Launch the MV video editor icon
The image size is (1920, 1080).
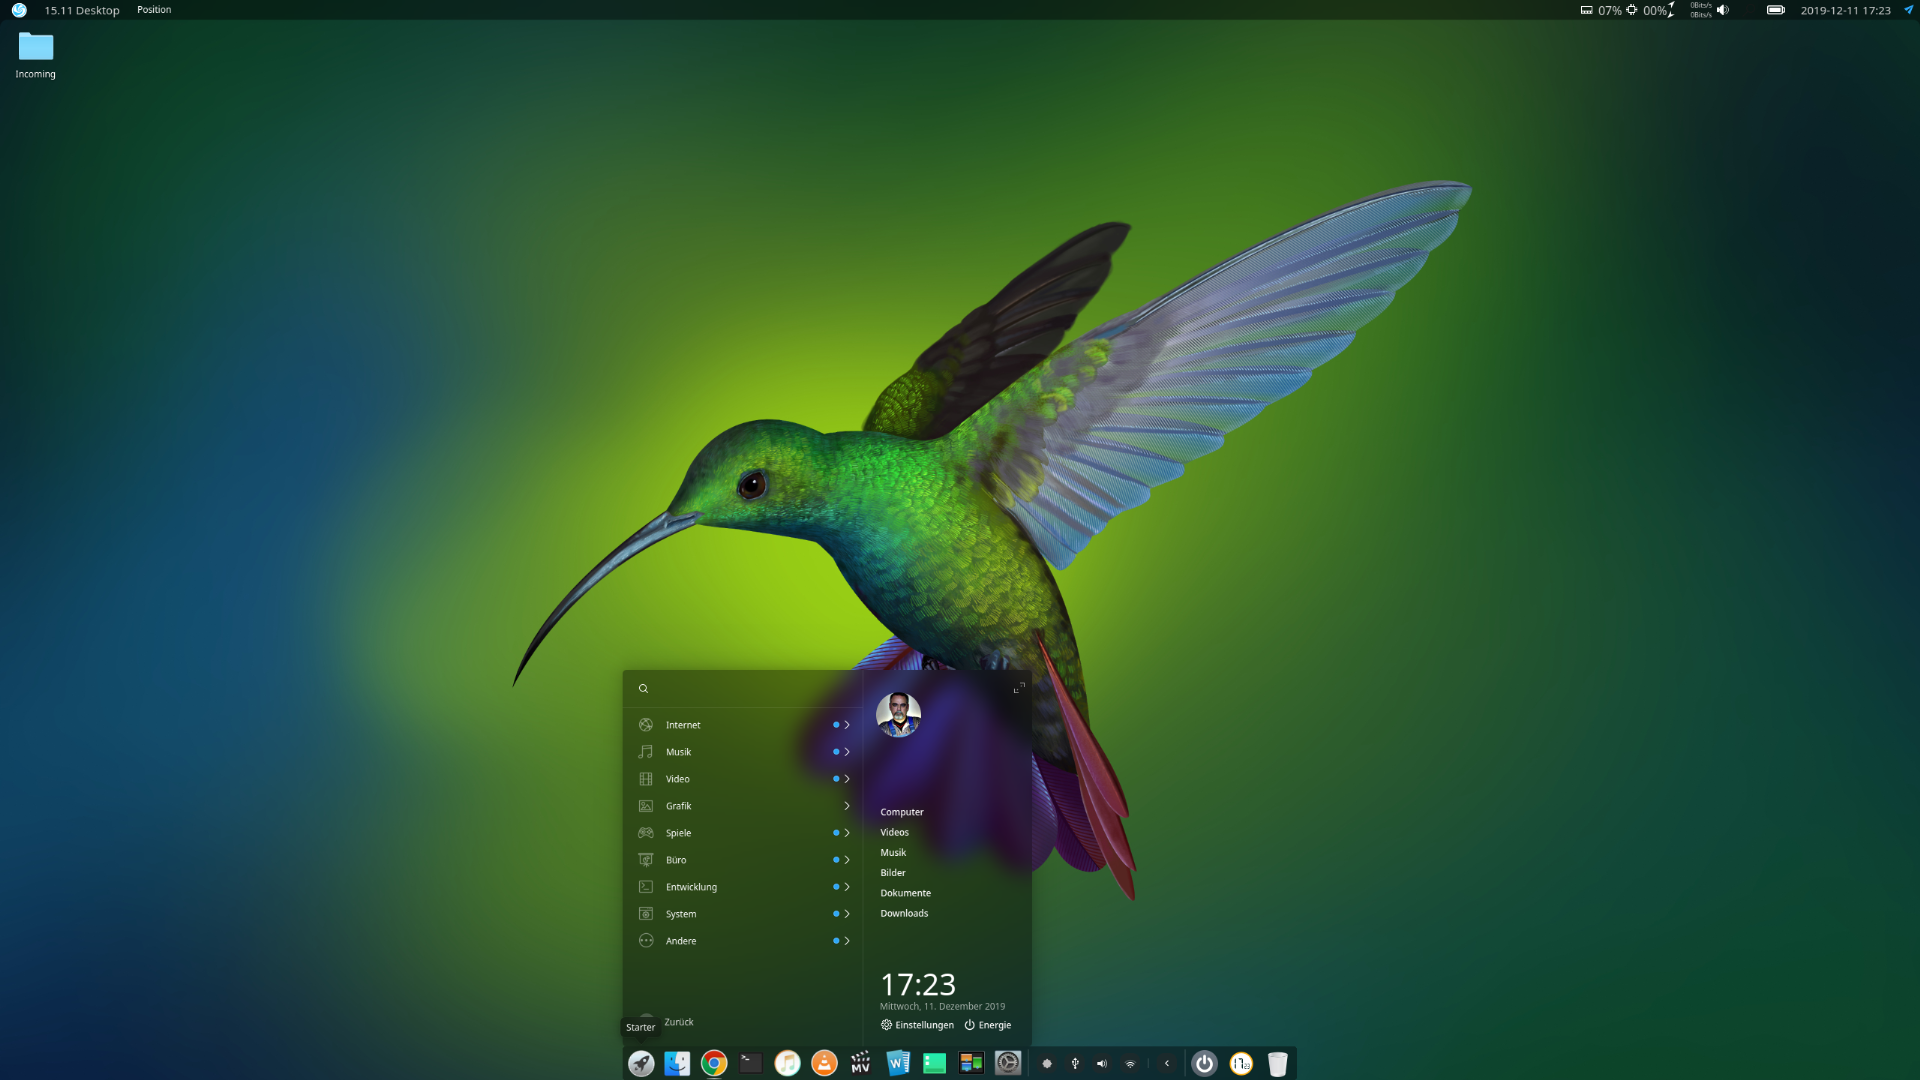(x=860, y=1063)
